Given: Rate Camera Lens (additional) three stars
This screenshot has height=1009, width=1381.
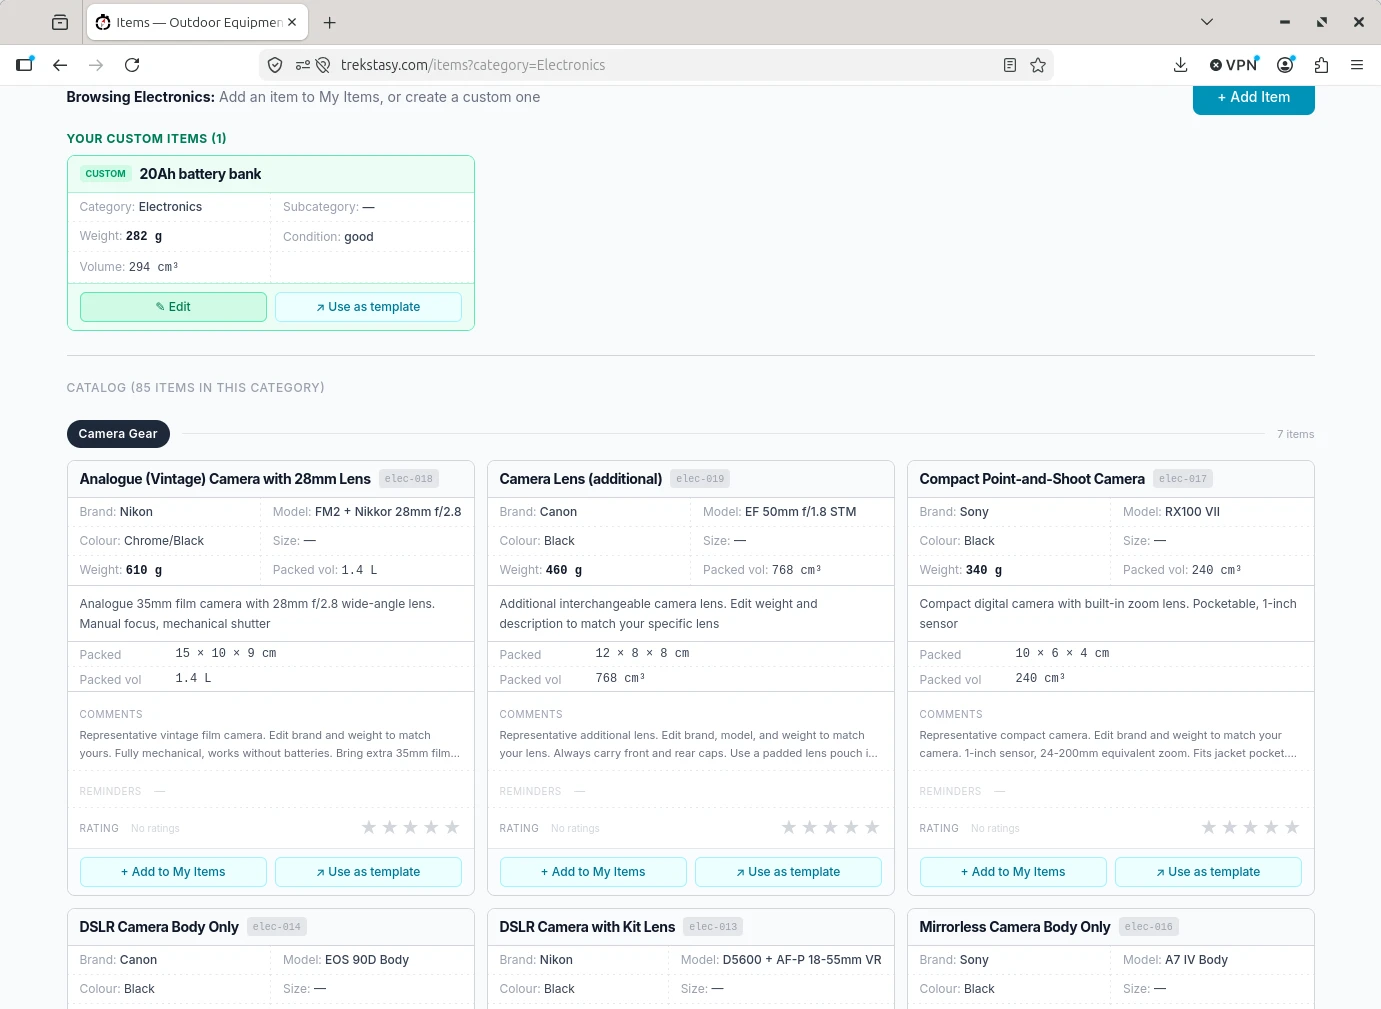Looking at the screenshot, I should [x=830, y=827].
